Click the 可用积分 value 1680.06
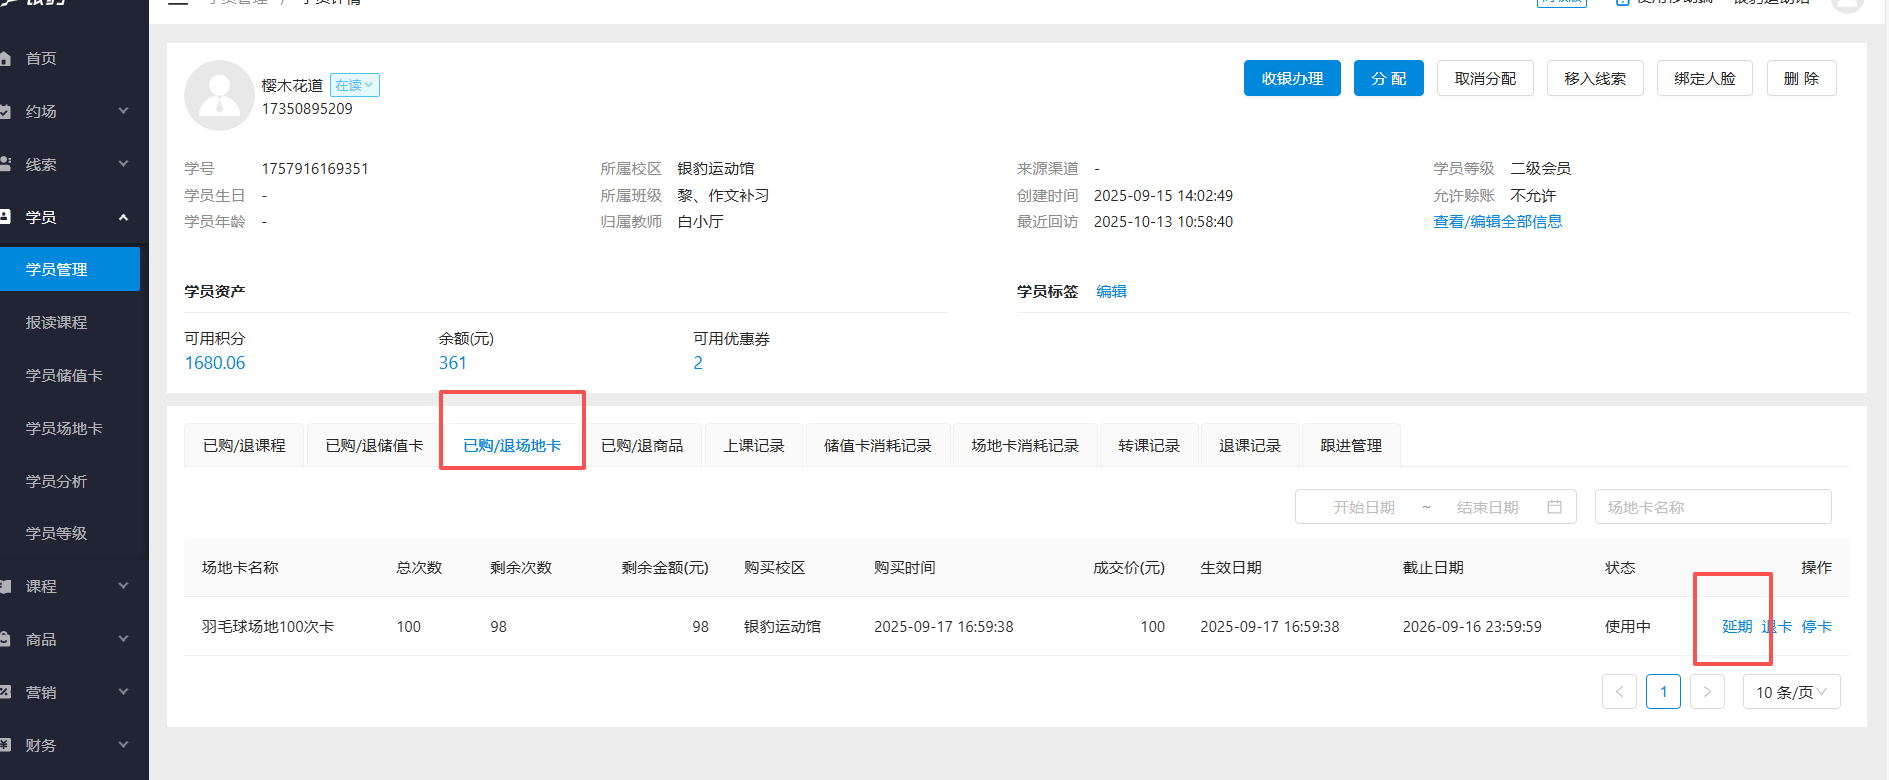Viewport: 1889px width, 780px height. [x=215, y=363]
